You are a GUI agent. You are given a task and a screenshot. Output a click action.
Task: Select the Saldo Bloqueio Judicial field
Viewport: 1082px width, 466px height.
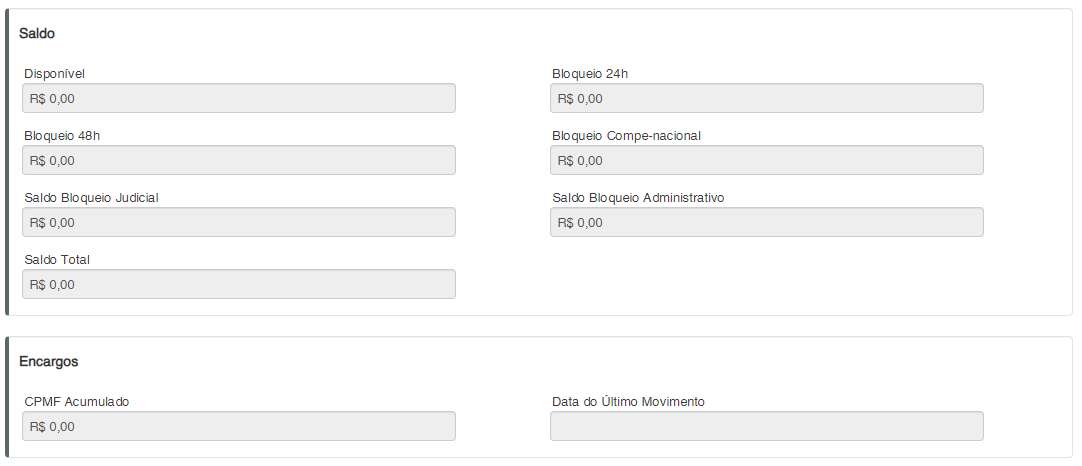tap(239, 222)
